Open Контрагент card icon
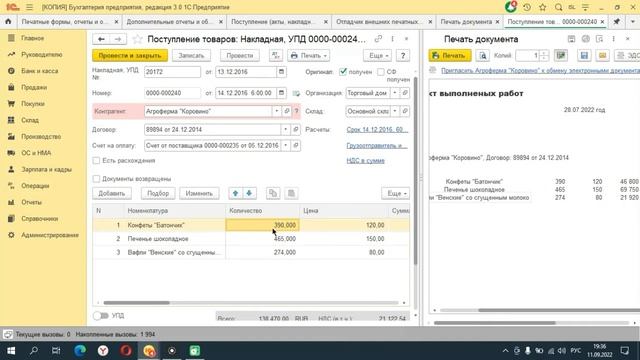 287,111
